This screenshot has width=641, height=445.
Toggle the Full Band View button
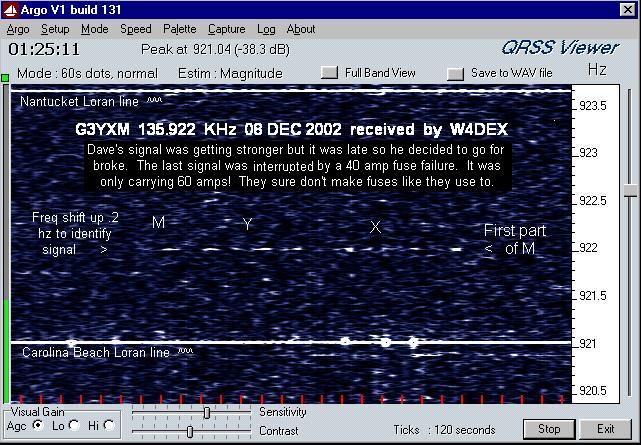[329, 73]
